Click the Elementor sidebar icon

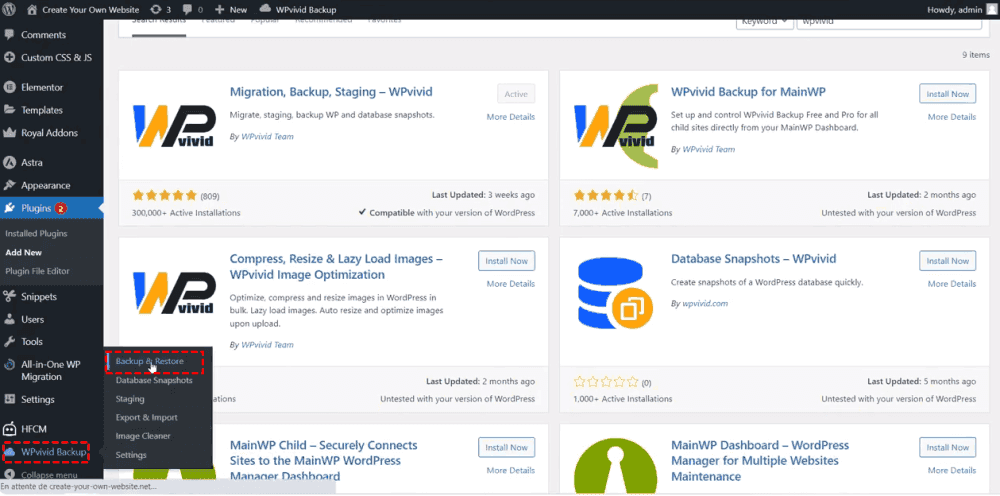[10, 87]
